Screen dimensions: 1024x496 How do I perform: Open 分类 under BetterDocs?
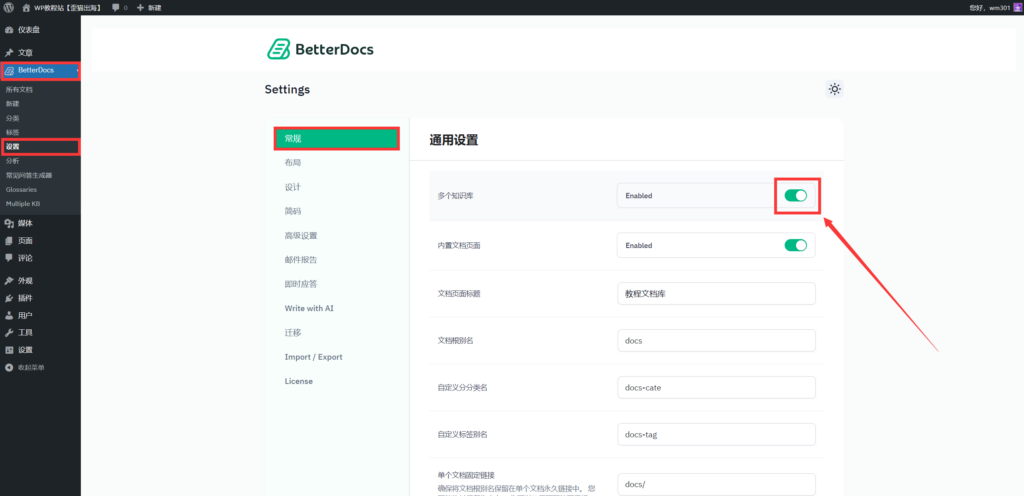(x=12, y=118)
